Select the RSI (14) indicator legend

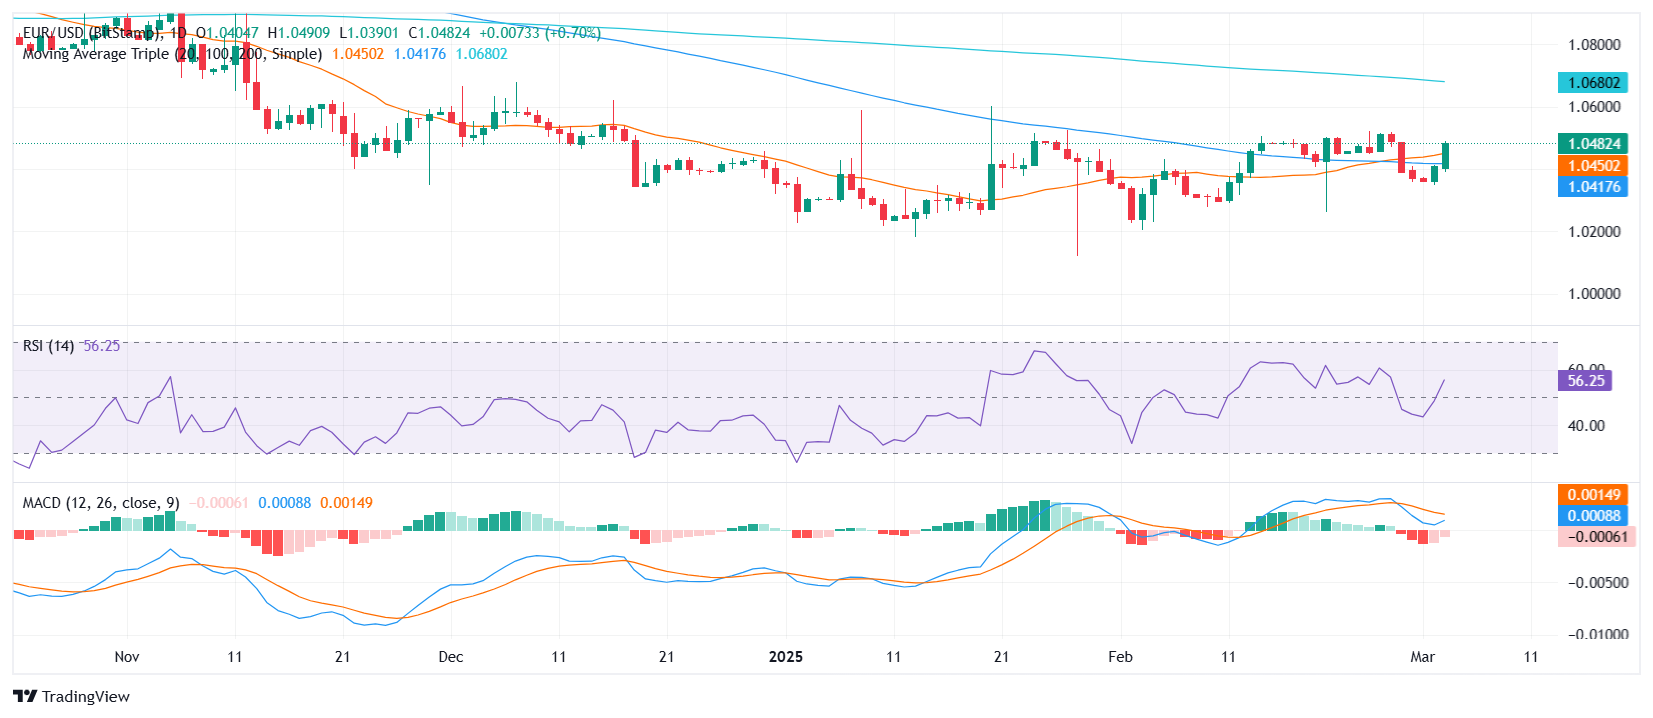pyautogui.click(x=49, y=346)
